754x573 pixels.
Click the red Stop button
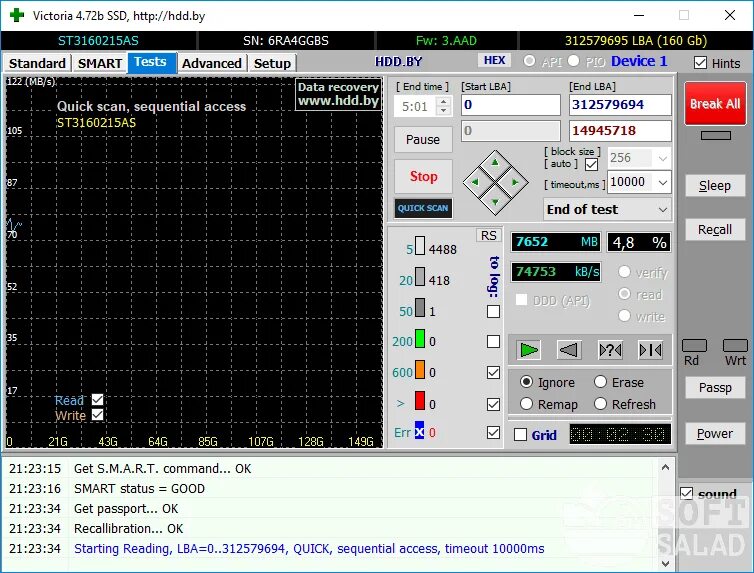click(423, 176)
